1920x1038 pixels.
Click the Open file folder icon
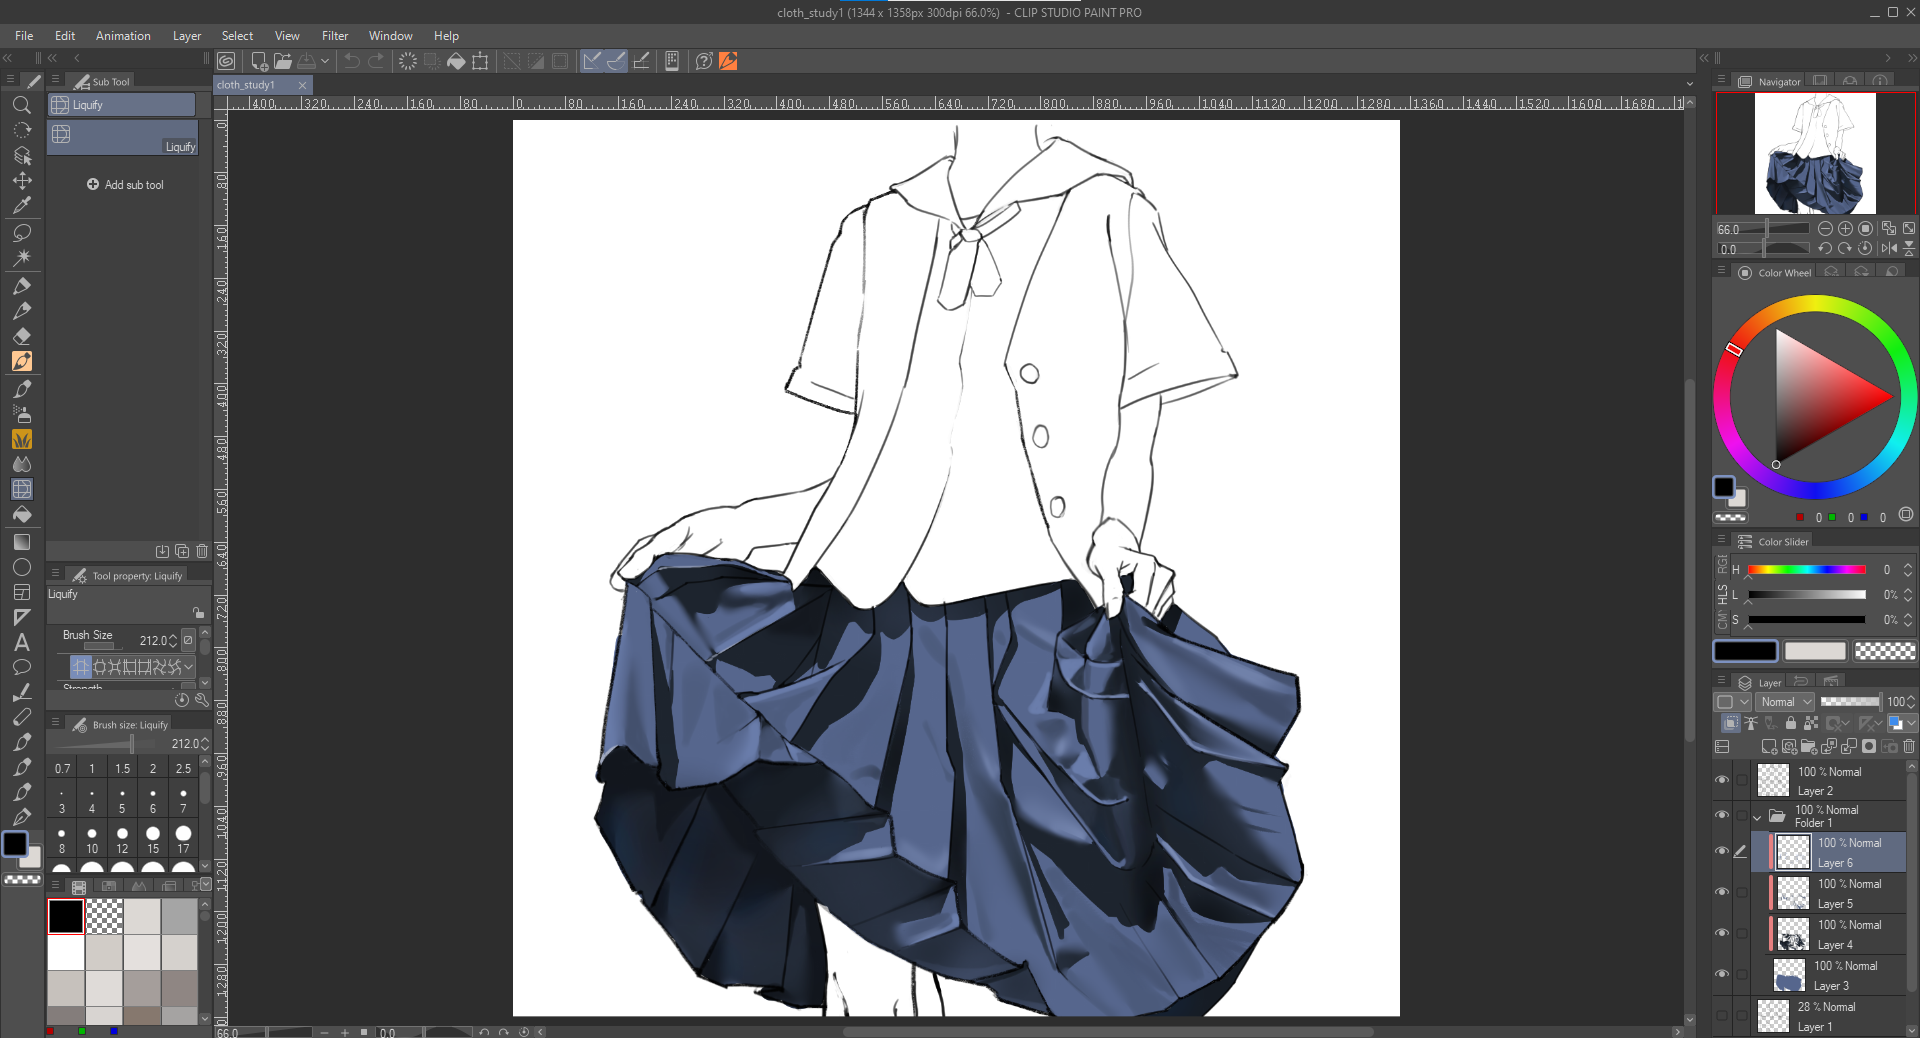pos(283,61)
